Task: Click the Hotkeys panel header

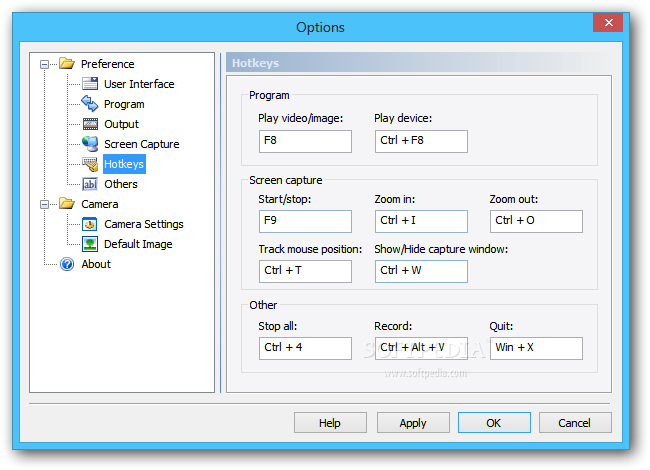Action: 419,63
